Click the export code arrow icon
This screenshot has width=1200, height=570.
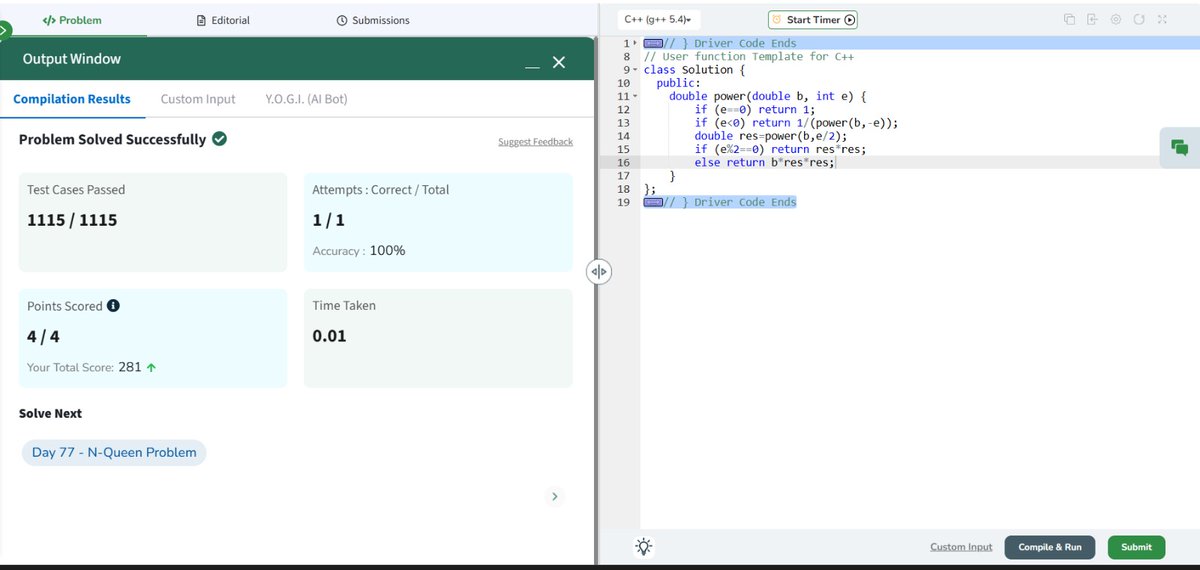click(1092, 19)
